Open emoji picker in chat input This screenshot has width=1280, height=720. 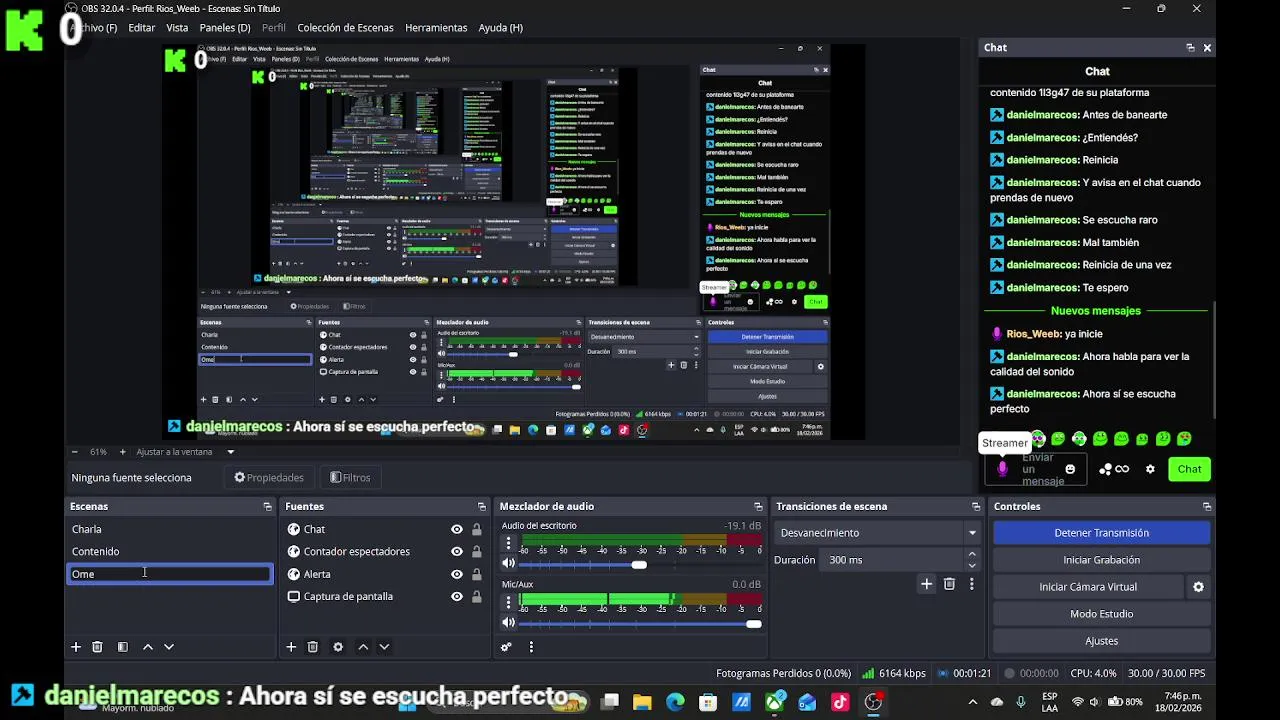click(x=1070, y=469)
